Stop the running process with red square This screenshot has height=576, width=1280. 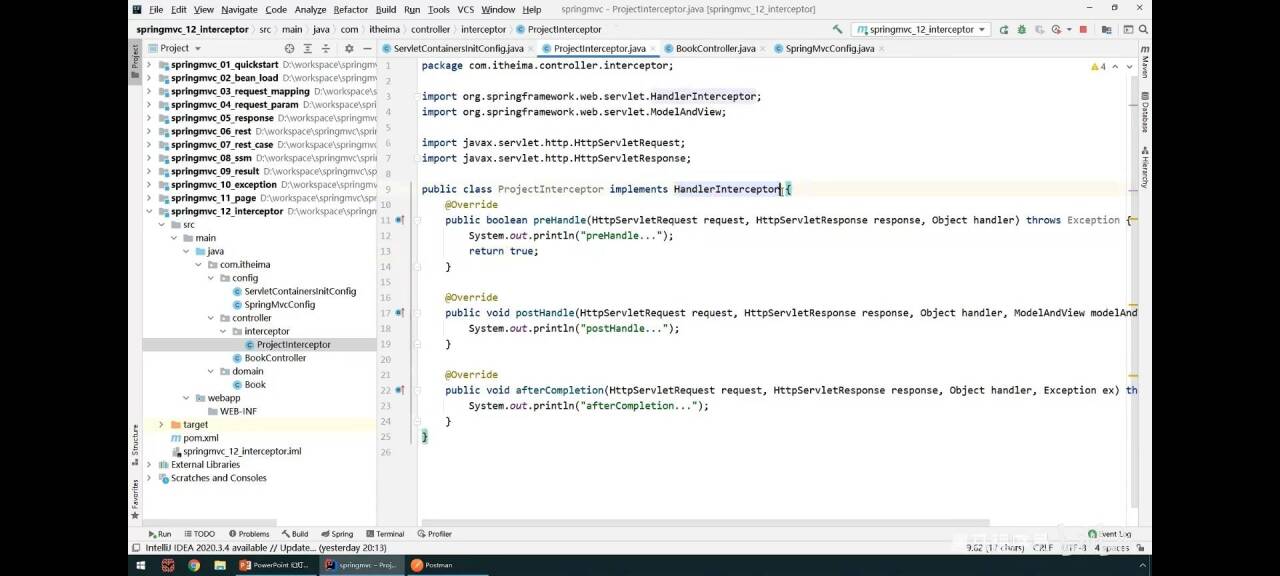[1083, 29]
